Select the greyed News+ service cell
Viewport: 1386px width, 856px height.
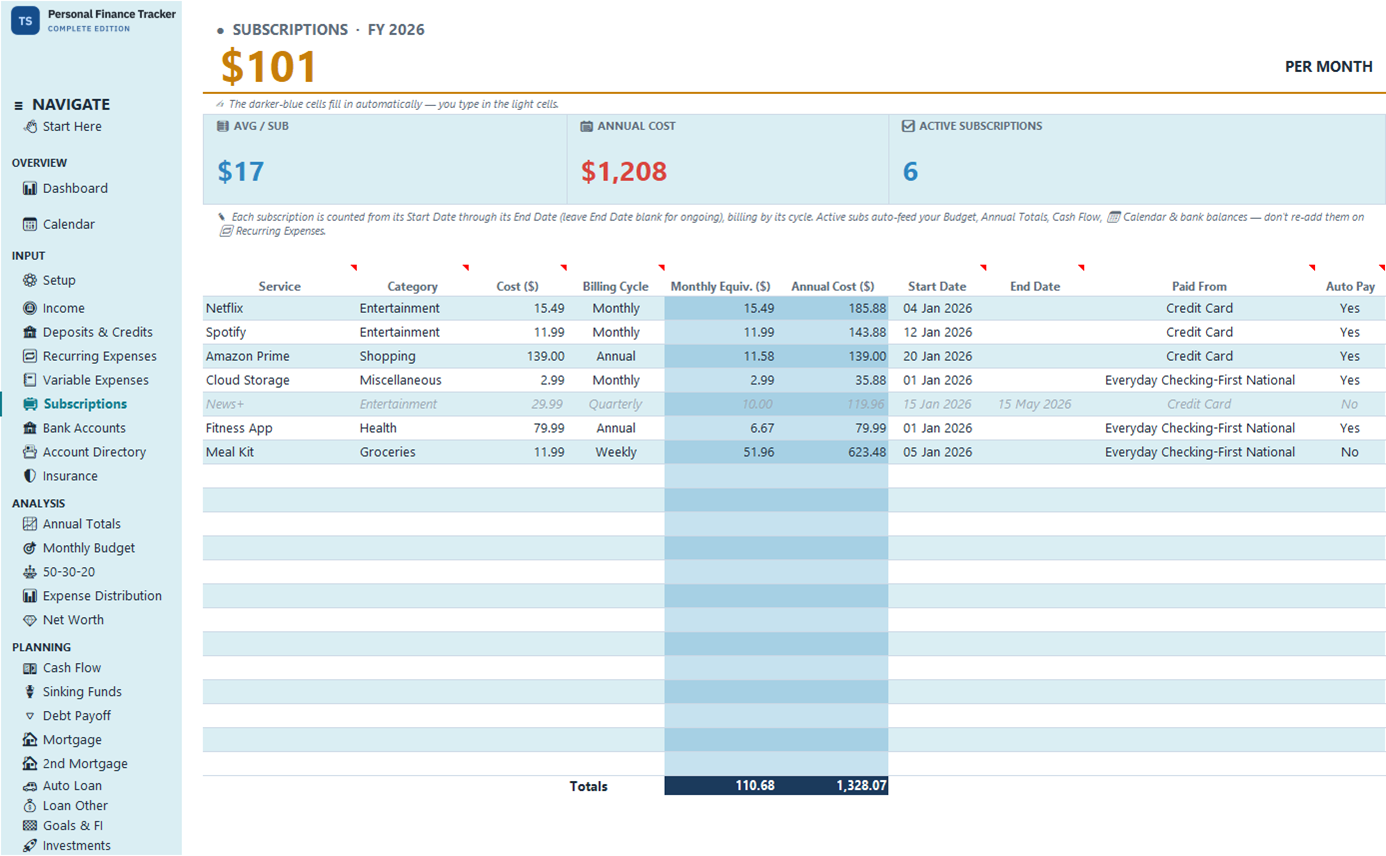(280, 405)
